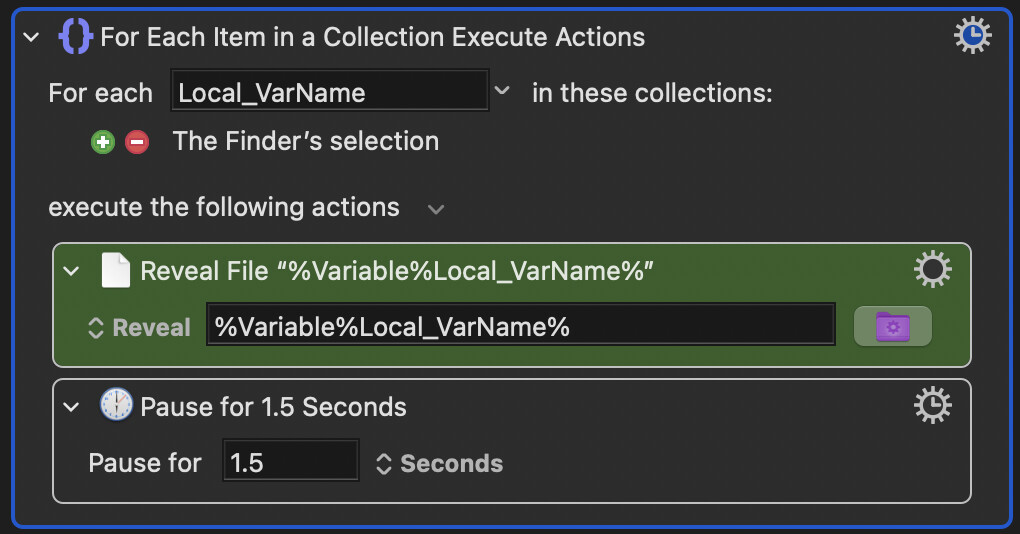Viewport: 1020px width, 534px height.
Task: Collapse the Pause for 1.5 Seconds action
Action: click(x=71, y=407)
